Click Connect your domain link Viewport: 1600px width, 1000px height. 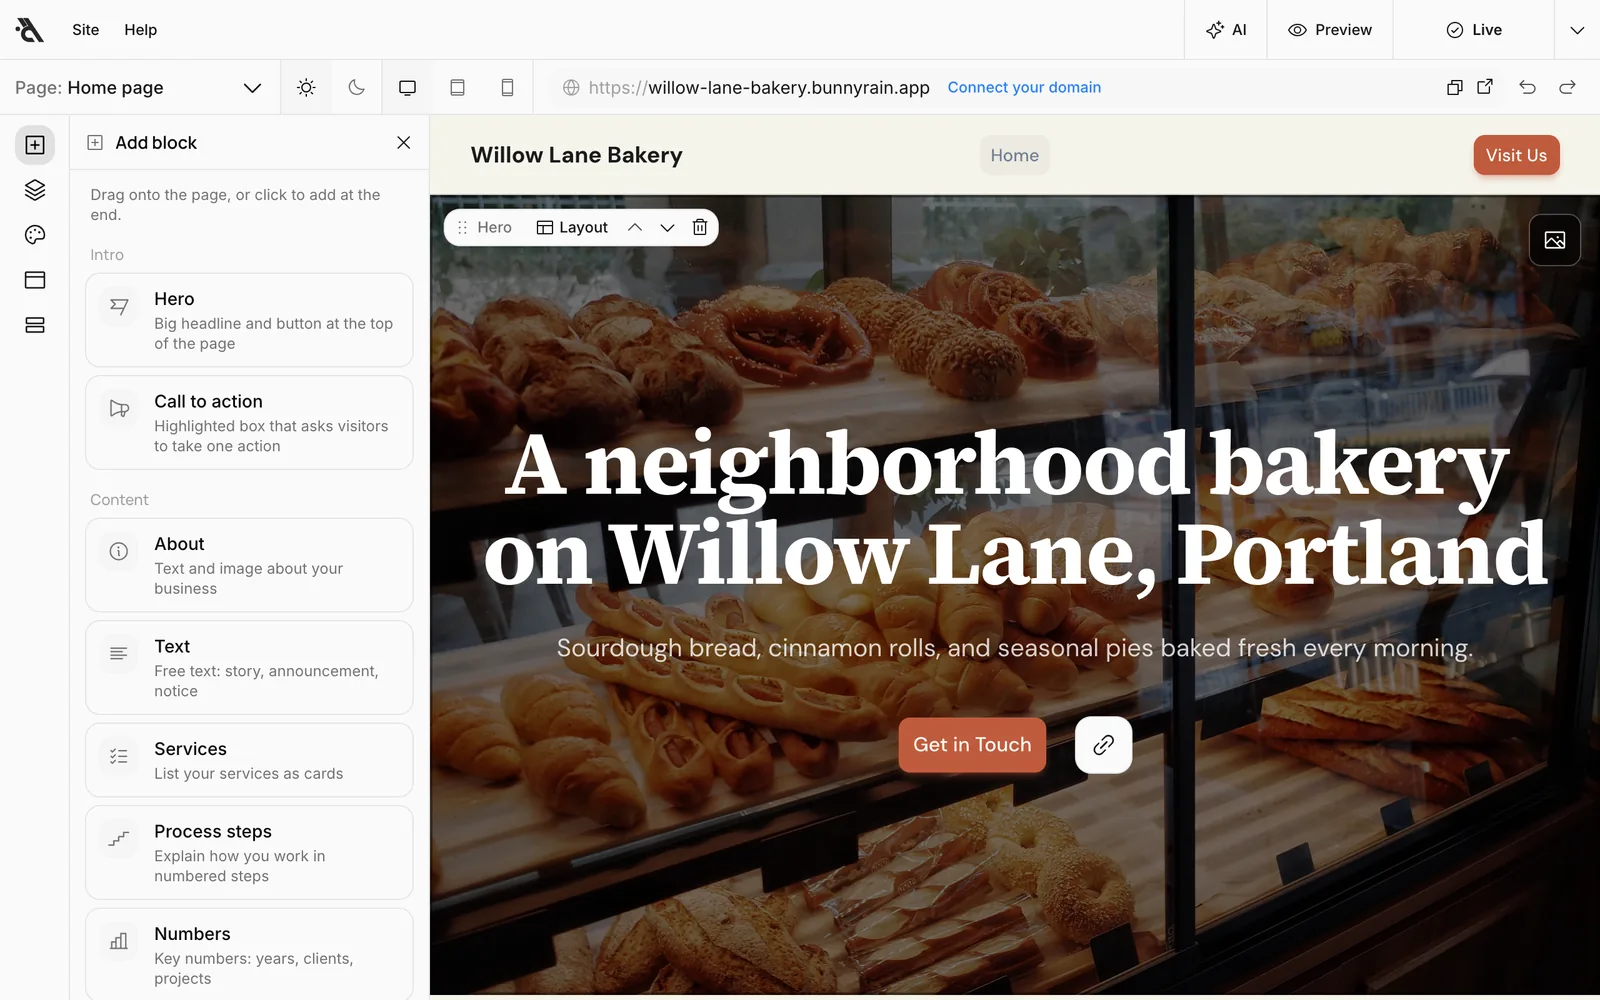(1024, 88)
